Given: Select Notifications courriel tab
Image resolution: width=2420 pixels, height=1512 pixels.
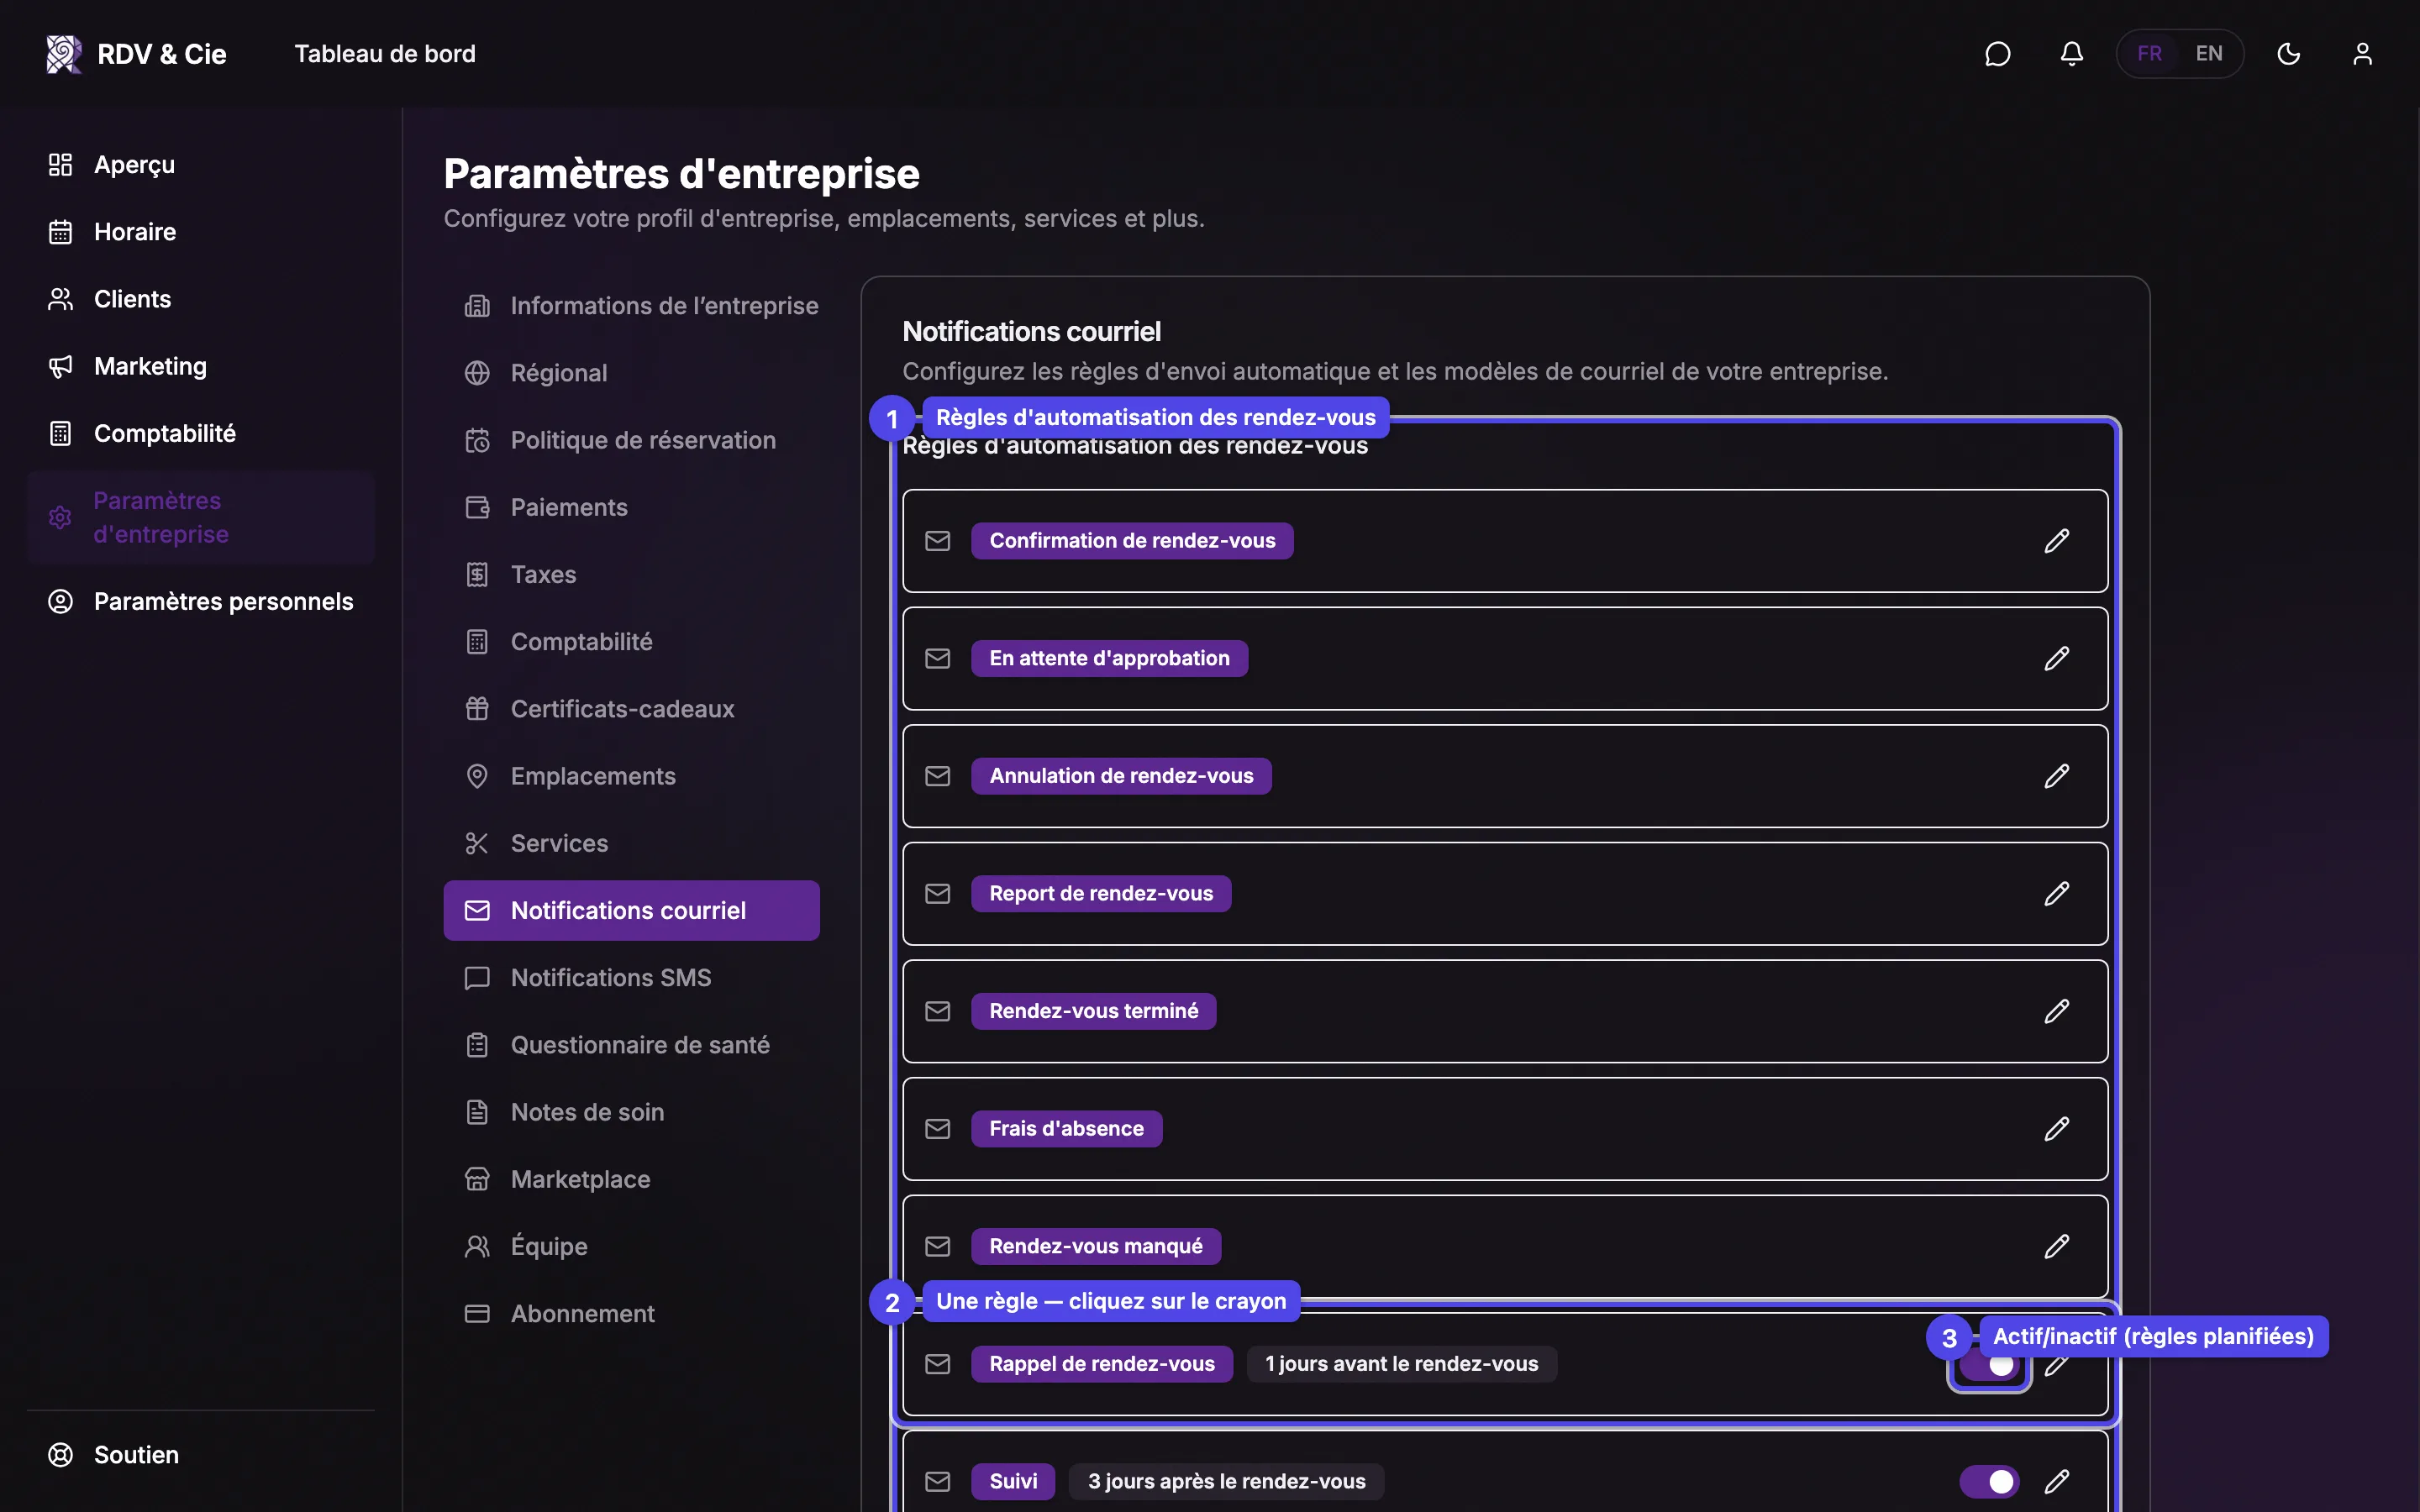Looking at the screenshot, I should [x=632, y=910].
